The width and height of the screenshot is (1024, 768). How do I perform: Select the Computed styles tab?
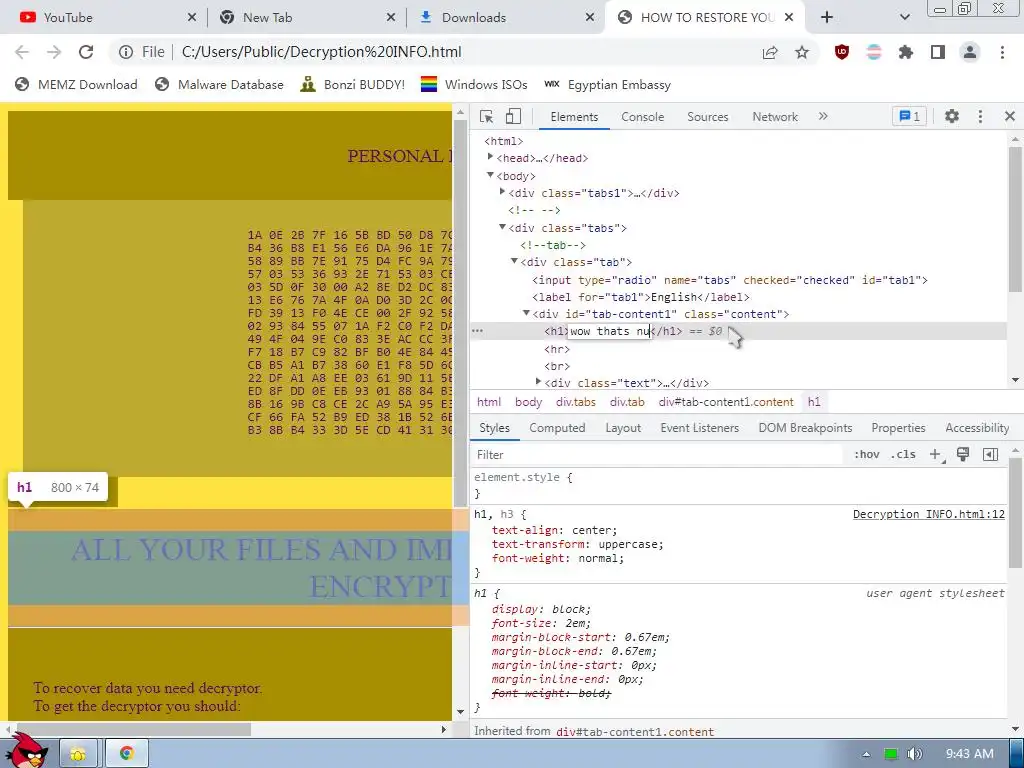[x=557, y=428]
